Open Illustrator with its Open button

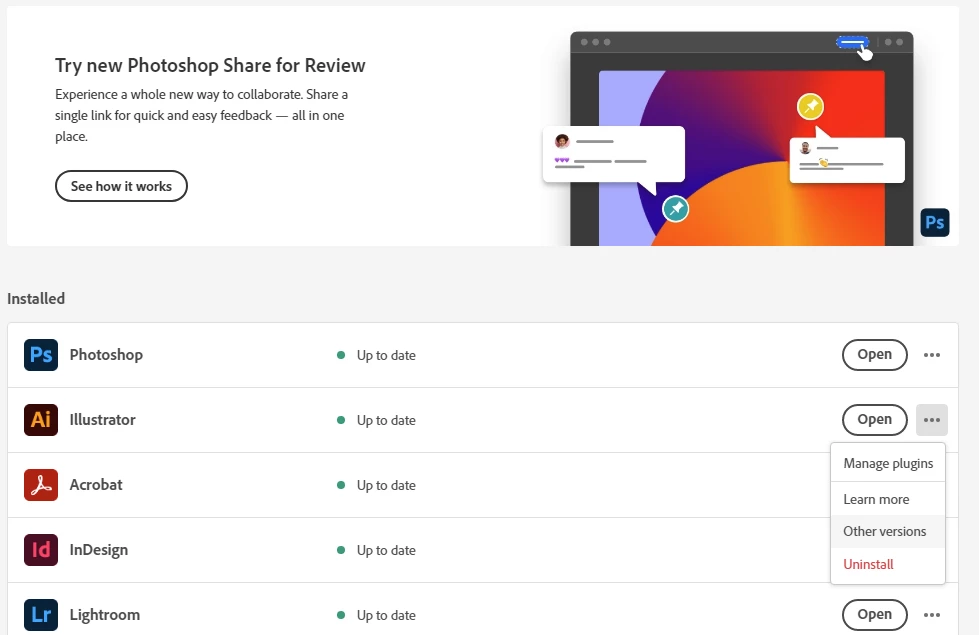874,420
